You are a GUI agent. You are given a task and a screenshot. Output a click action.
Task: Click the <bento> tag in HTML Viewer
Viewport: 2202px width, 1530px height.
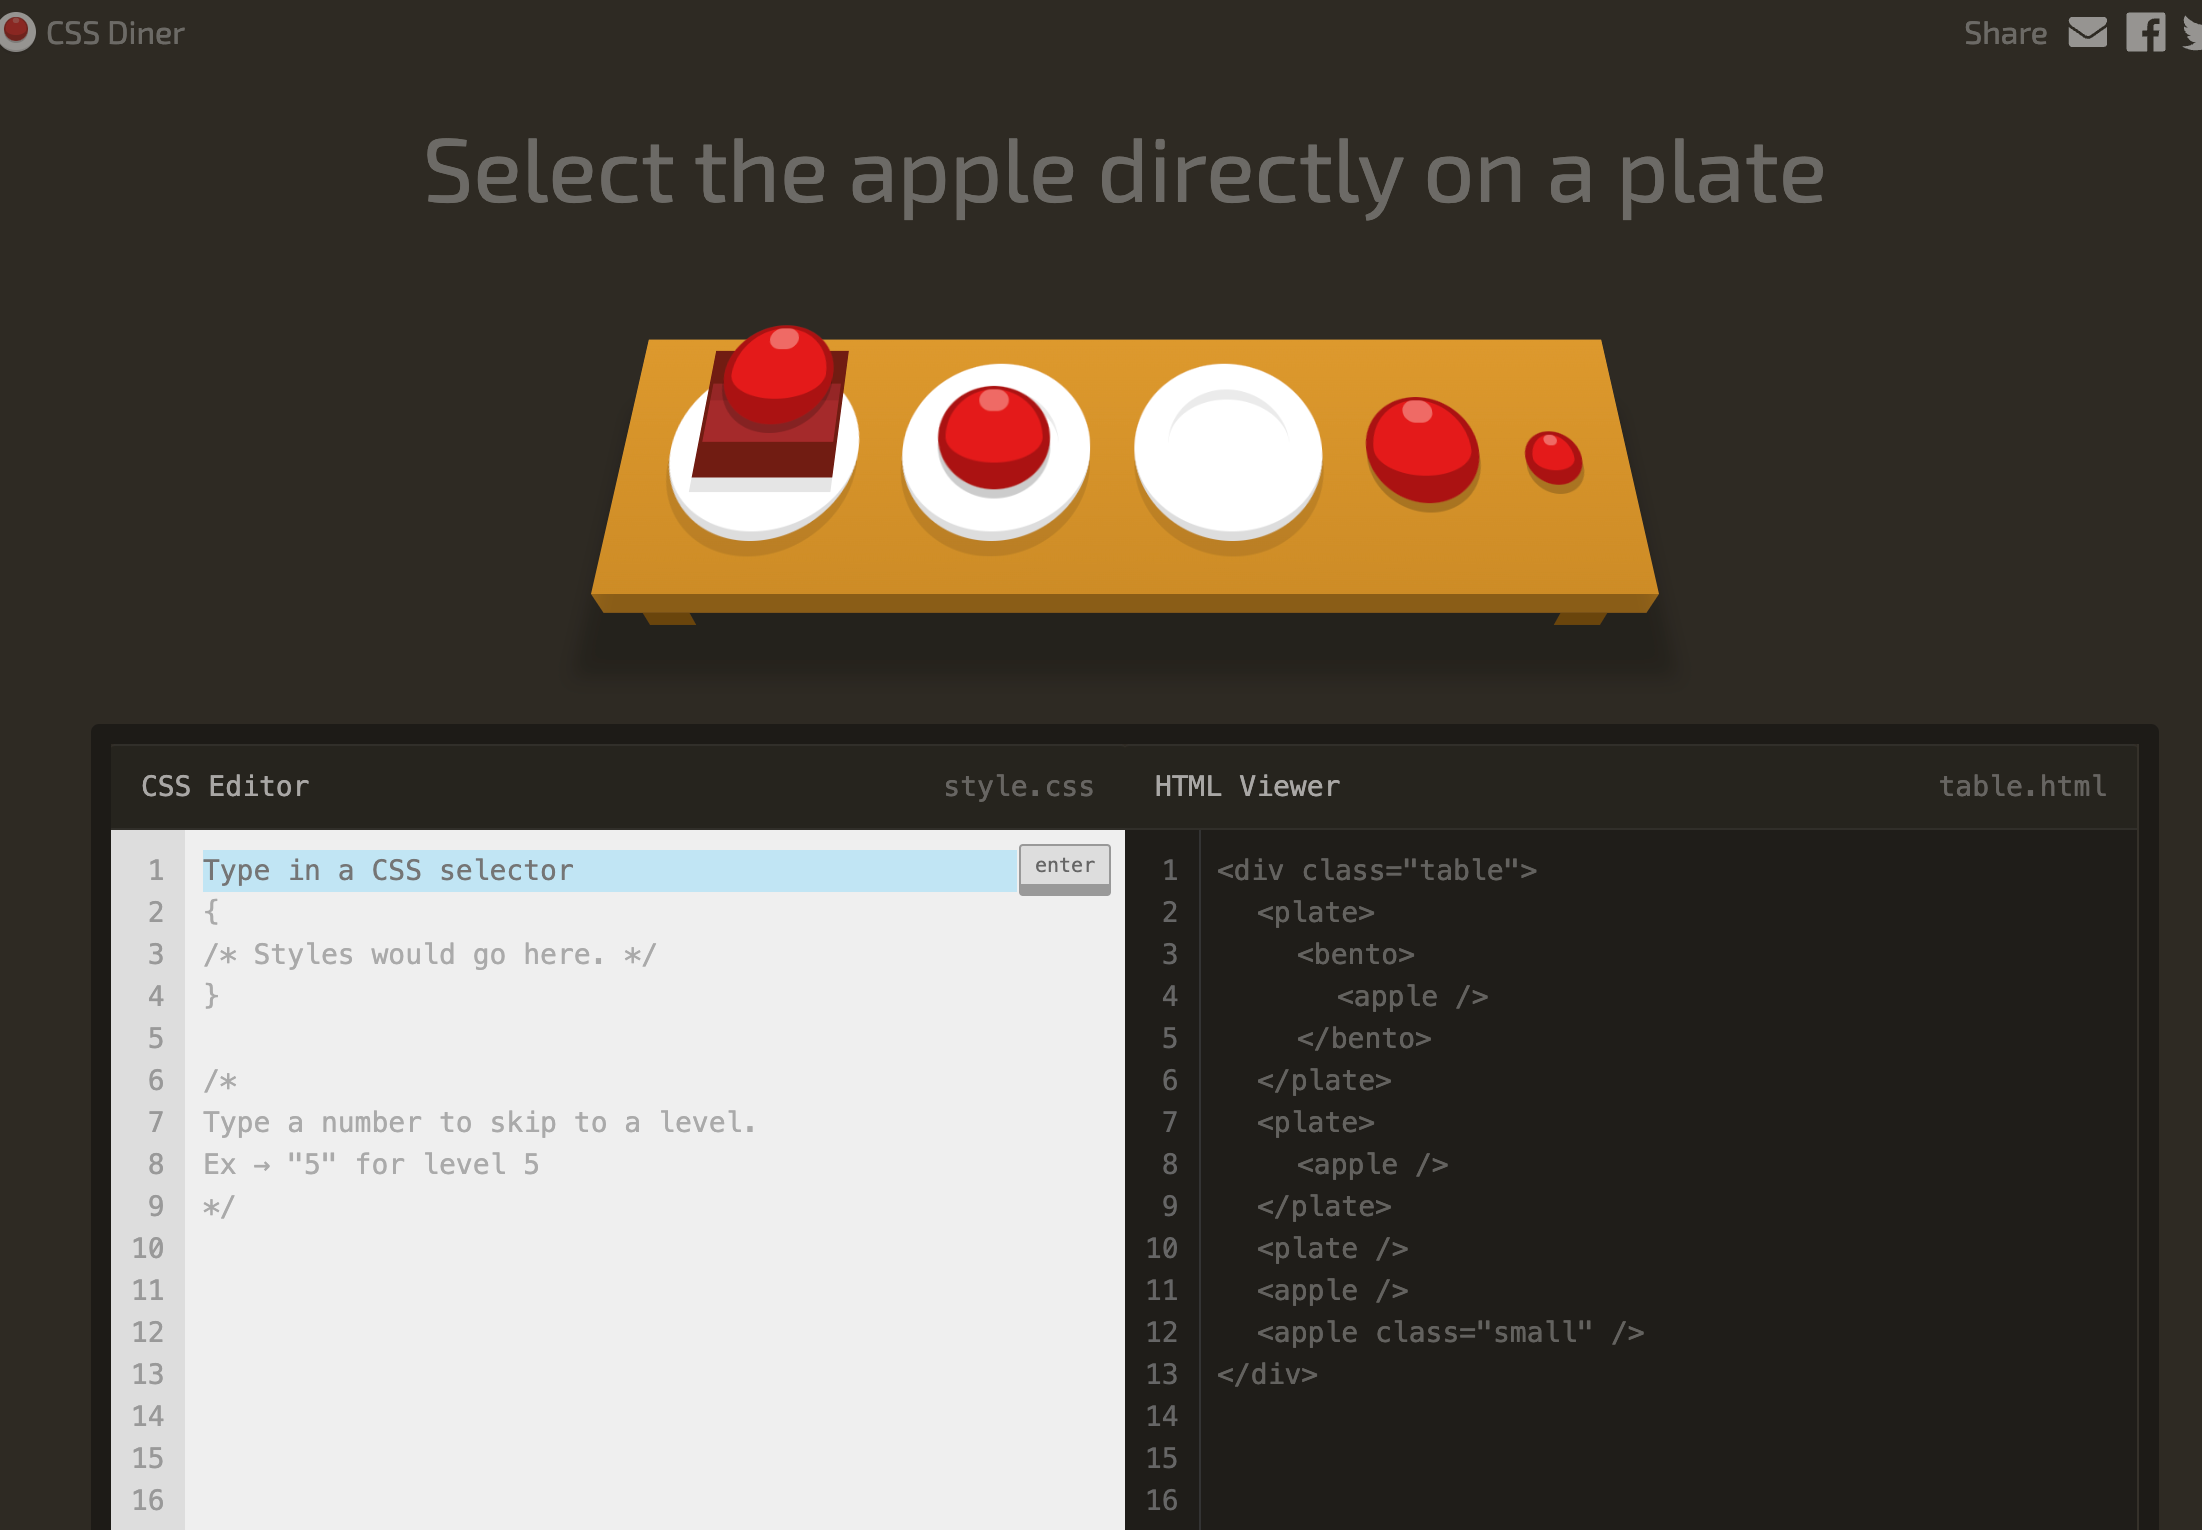pyautogui.click(x=1355, y=954)
